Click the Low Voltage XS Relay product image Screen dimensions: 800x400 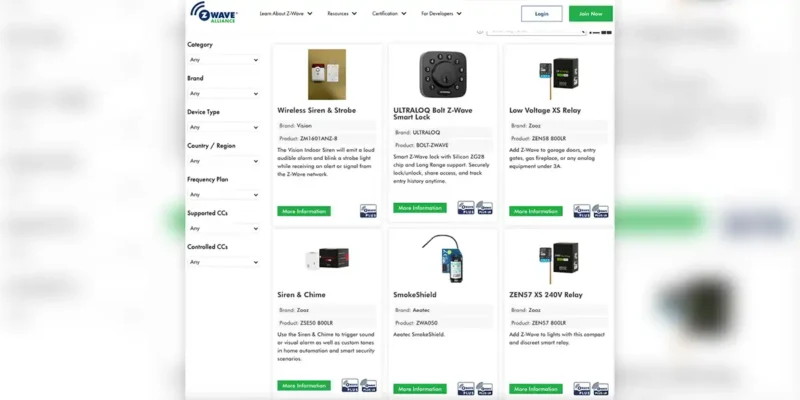[x=559, y=78]
